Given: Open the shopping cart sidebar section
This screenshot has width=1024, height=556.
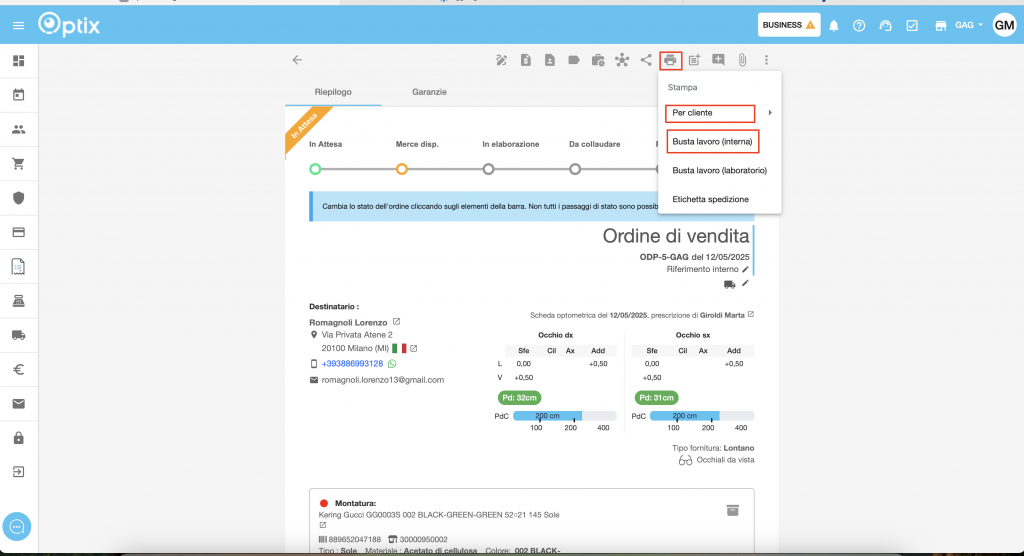Looking at the screenshot, I should pyautogui.click(x=18, y=164).
